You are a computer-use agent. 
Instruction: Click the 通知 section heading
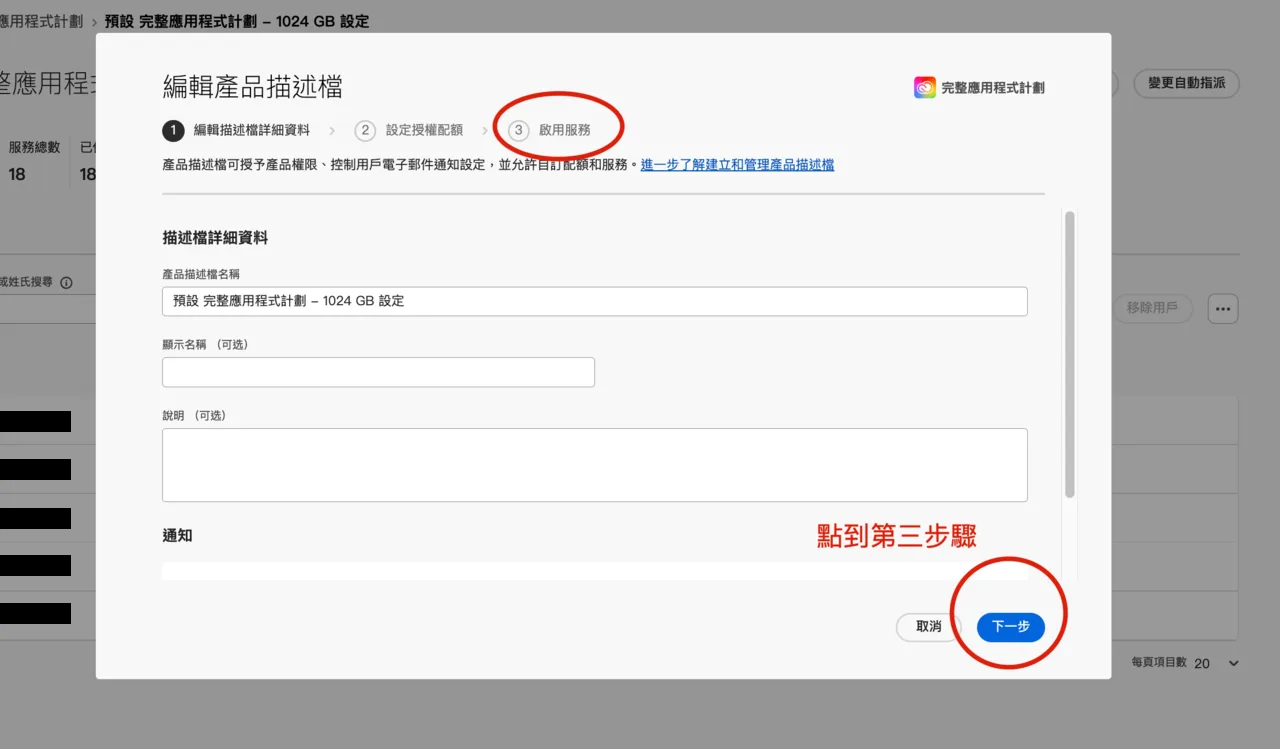pos(177,536)
